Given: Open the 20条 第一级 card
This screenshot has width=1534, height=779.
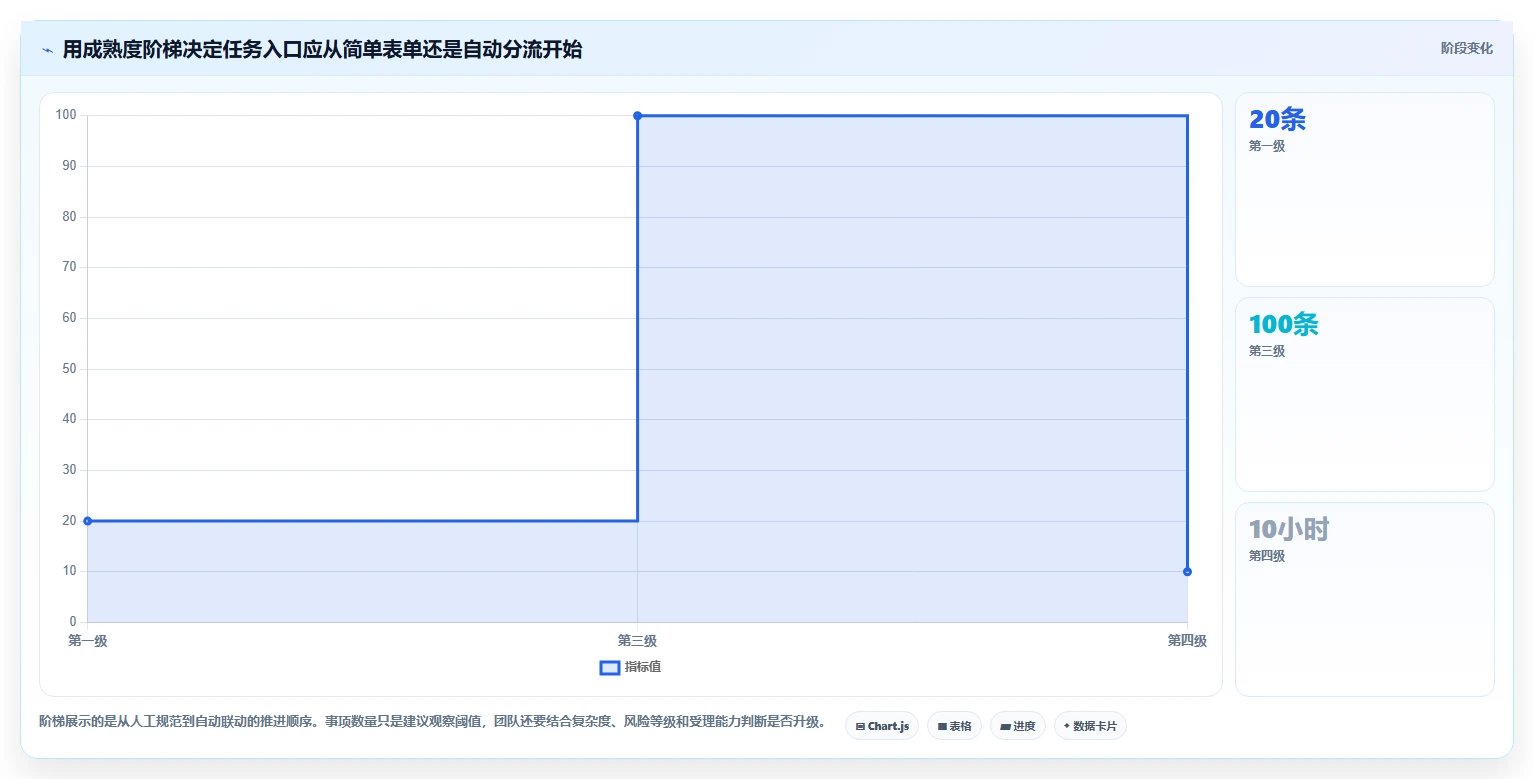Looking at the screenshot, I should click(1364, 190).
